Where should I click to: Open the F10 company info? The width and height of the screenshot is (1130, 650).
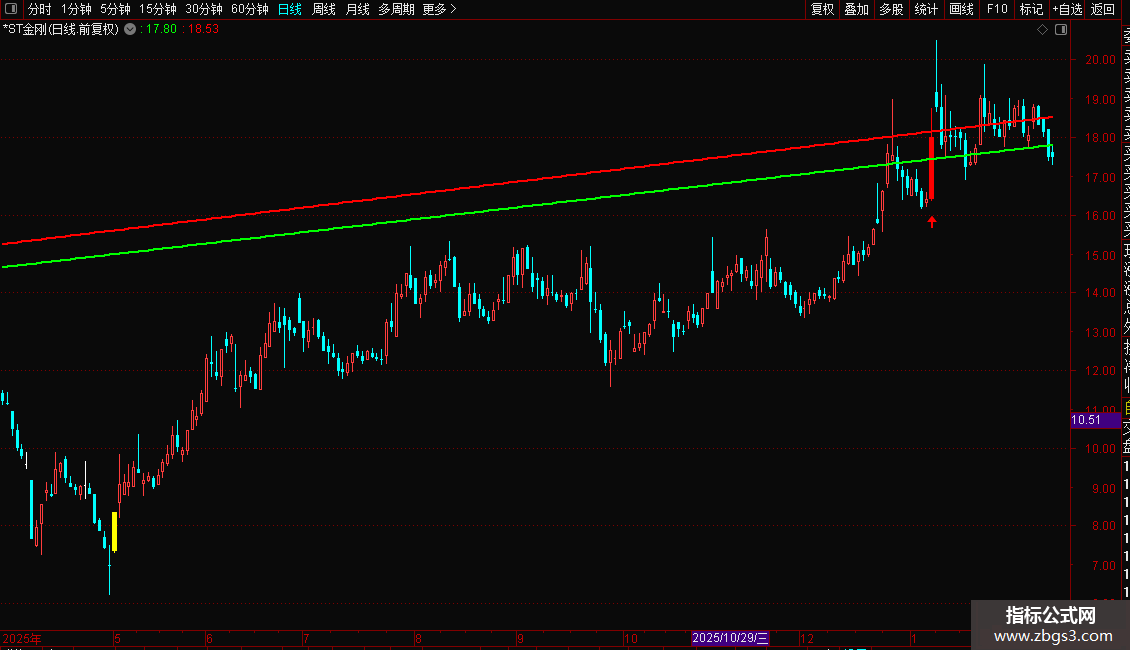pos(997,9)
